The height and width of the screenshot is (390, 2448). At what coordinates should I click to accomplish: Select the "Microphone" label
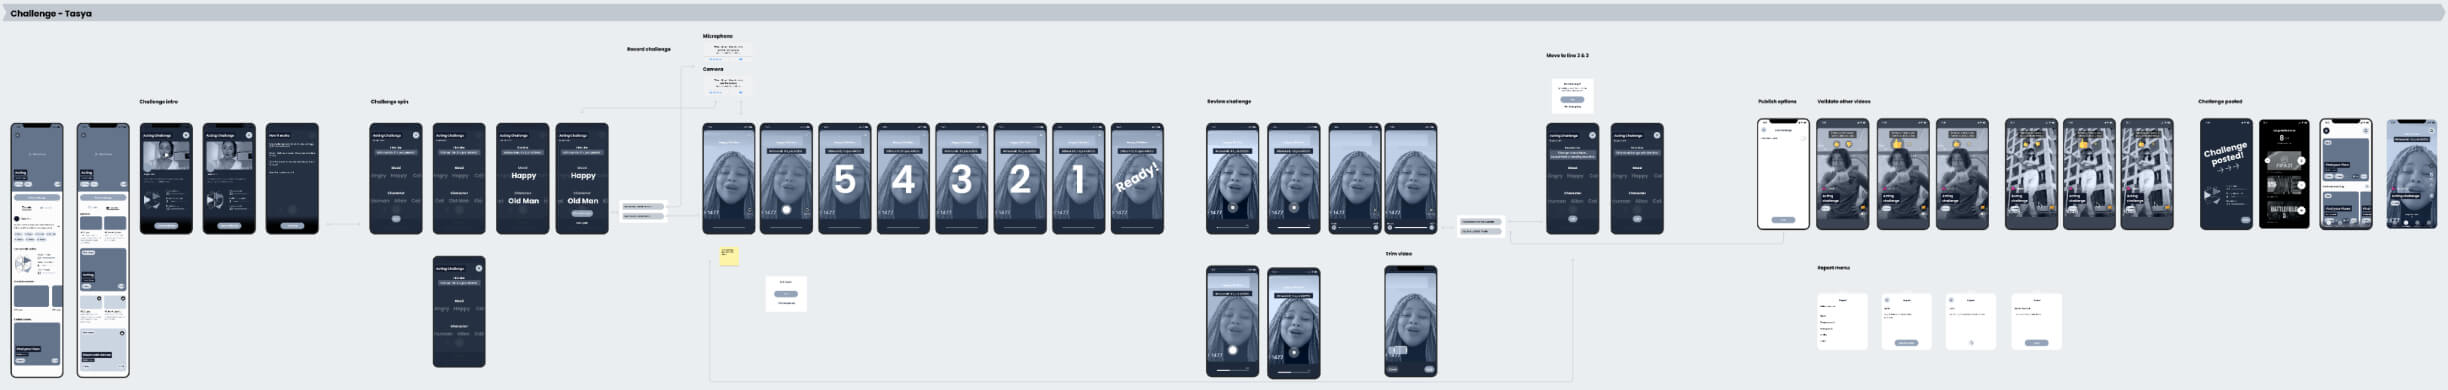(x=717, y=36)
